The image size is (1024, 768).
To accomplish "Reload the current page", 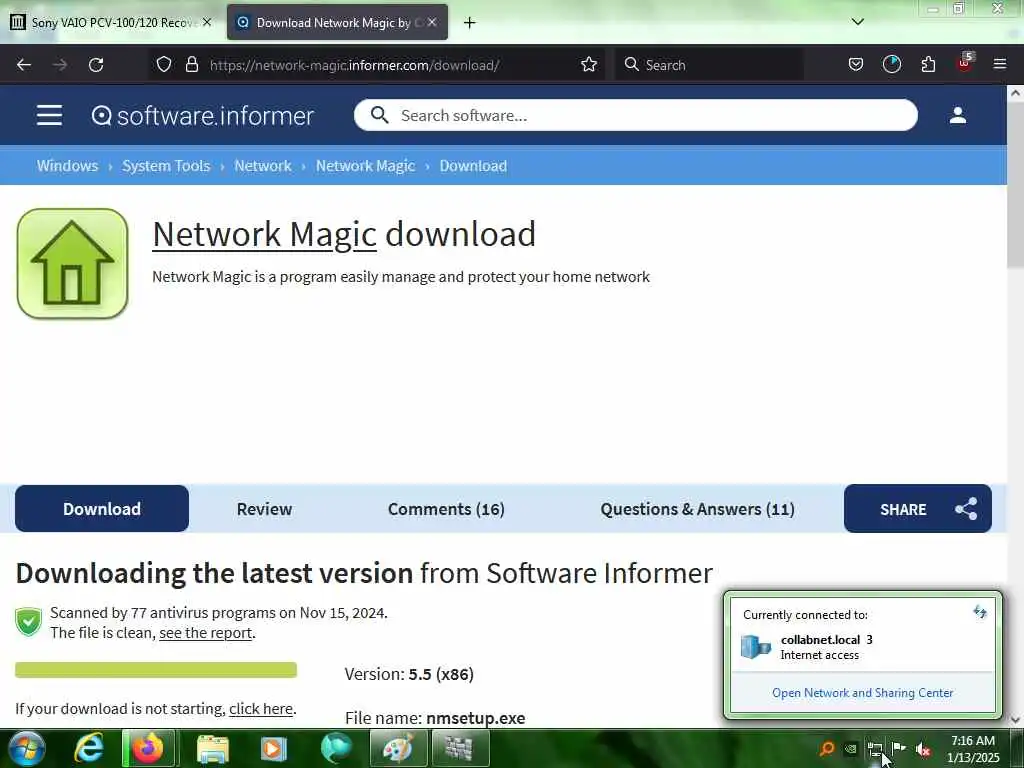I will click(x=96, y=65).
